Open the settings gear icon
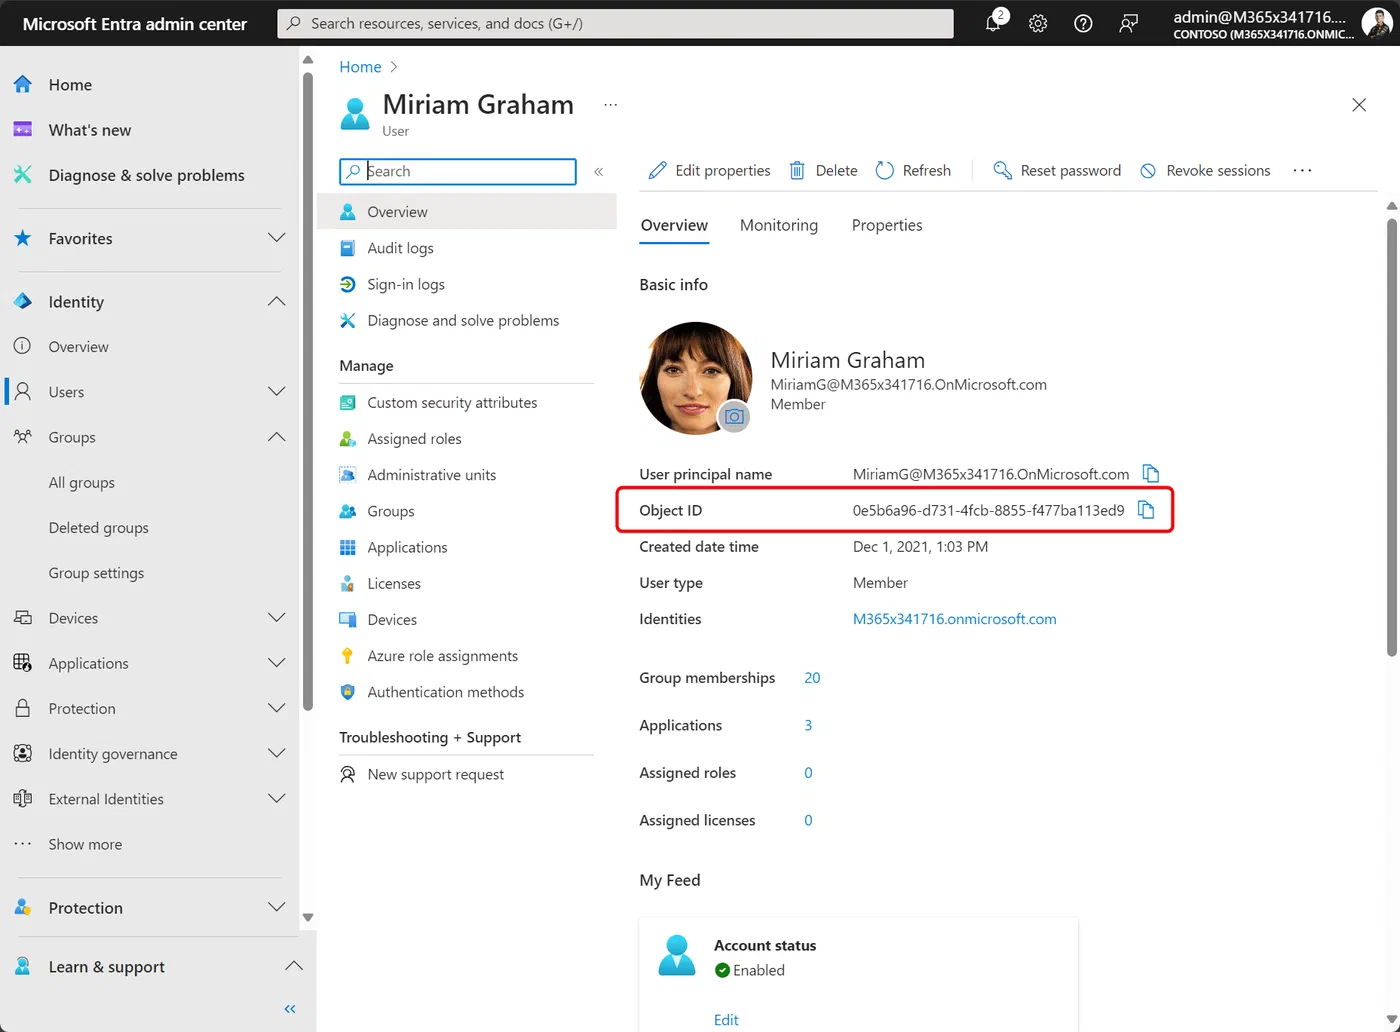The width and height of the screenshot is (1400, 1032). (1038, 23)
